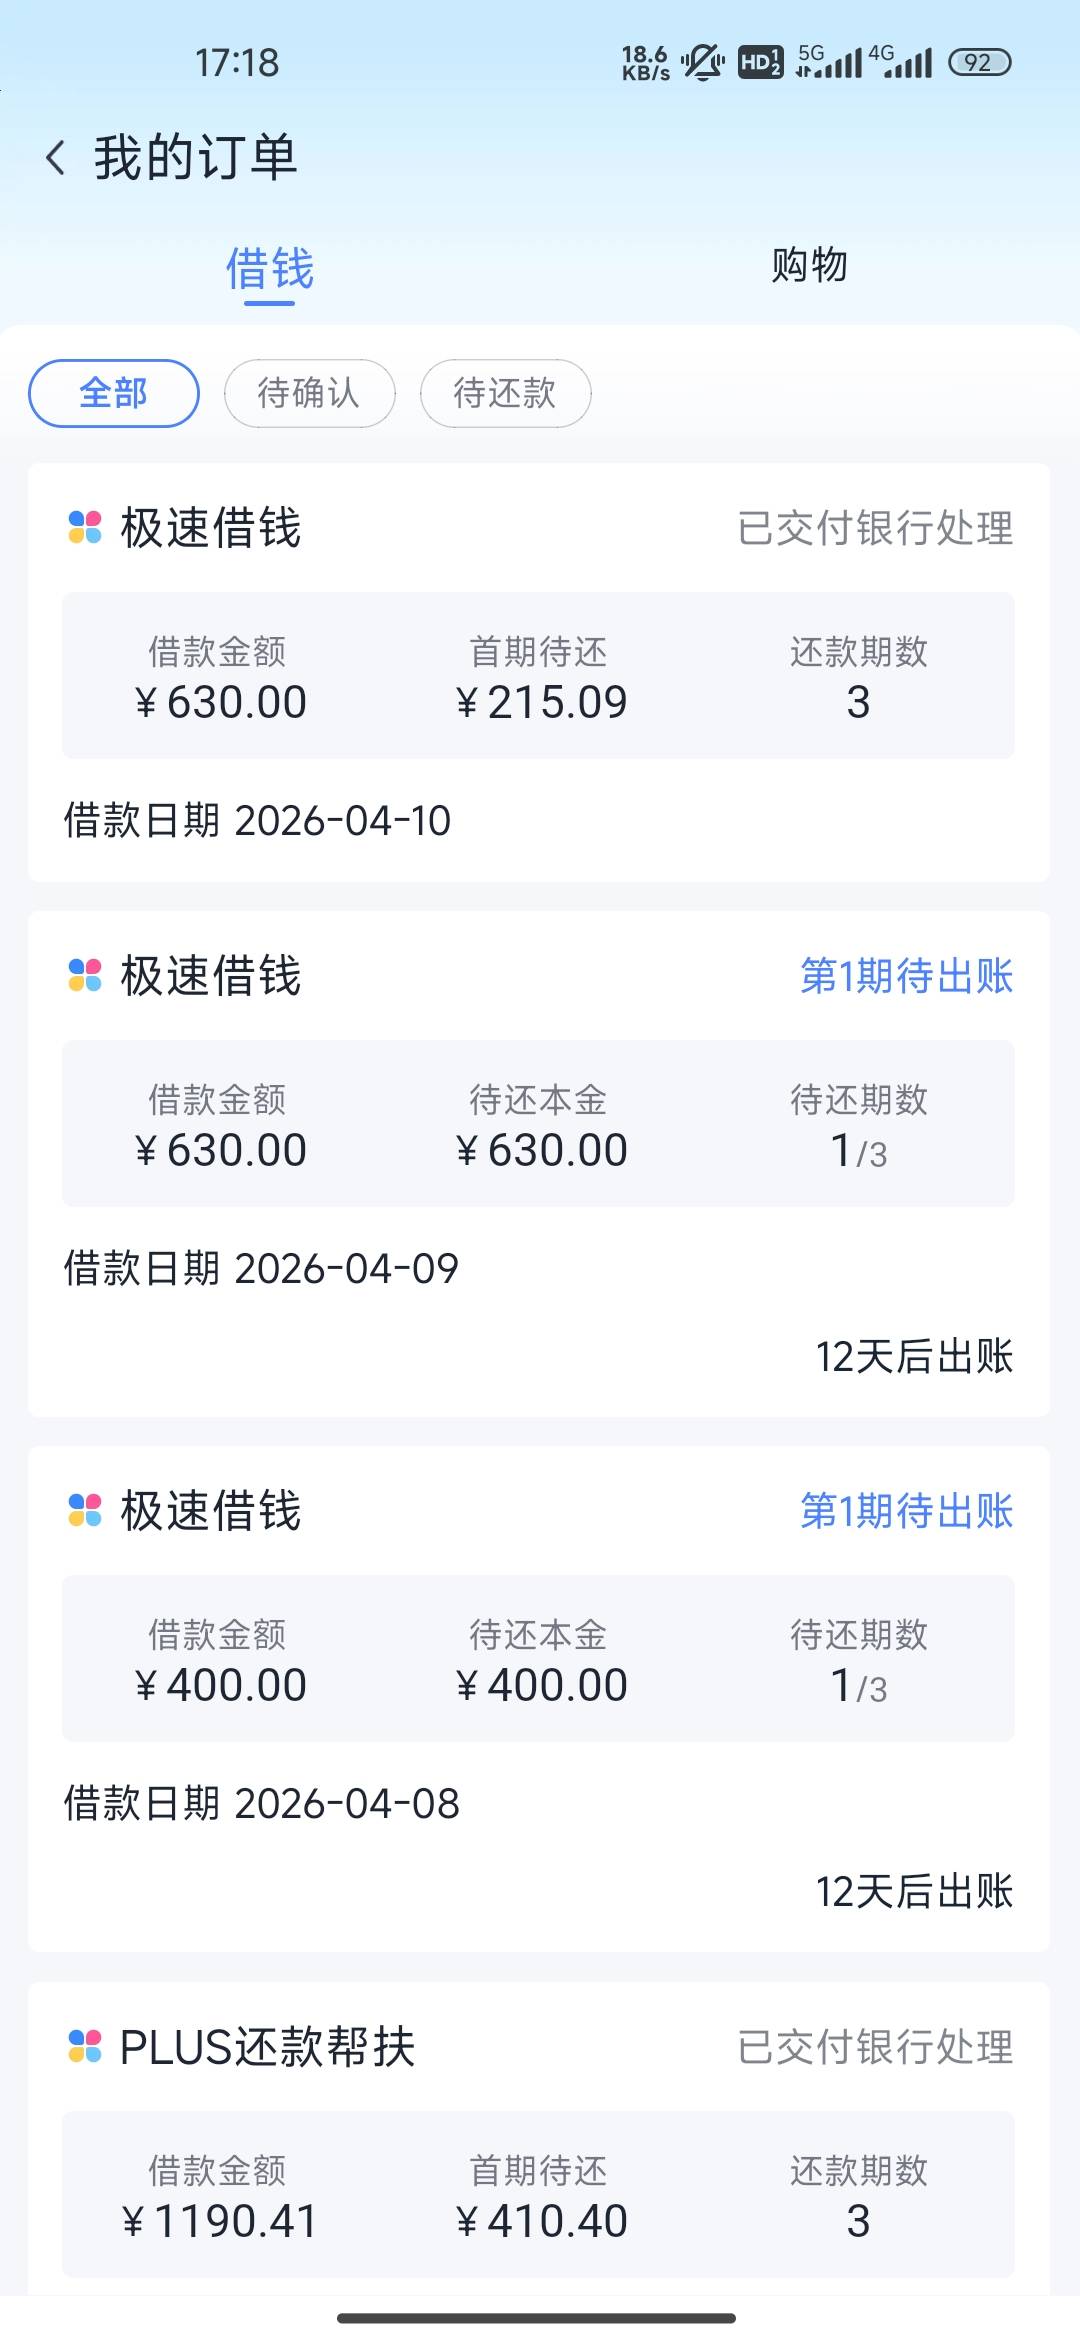
Task: Select the 待还款 filter chip
Action: coord(505,393)
